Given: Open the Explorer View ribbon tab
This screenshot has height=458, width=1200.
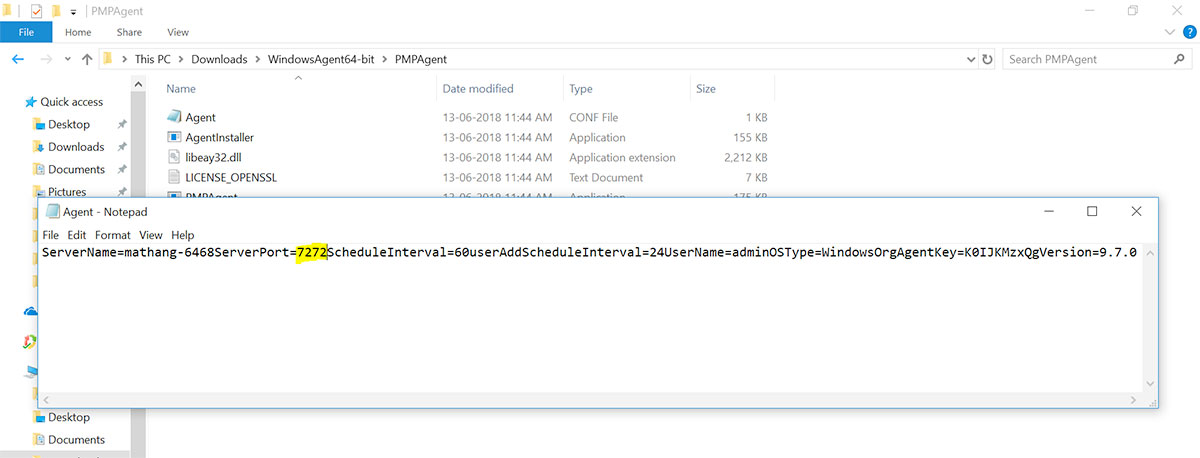Looking at the screenshot, I should click(x=178, y=32).
